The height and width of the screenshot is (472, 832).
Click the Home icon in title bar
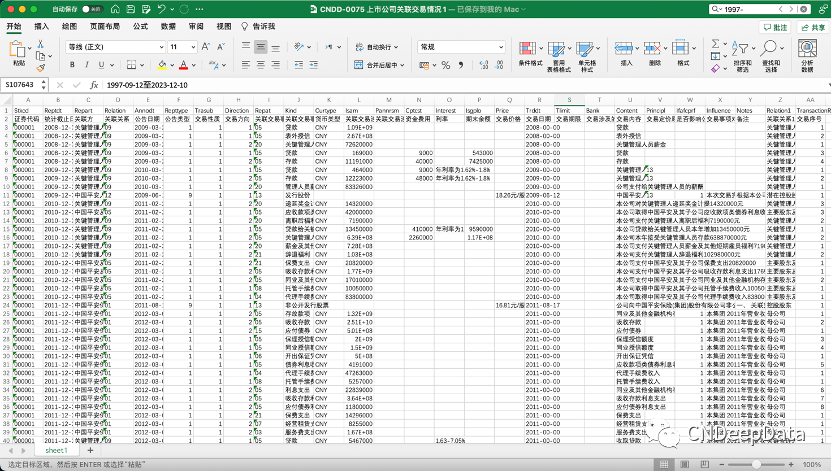pyautogui.click(x=115, y=9)
